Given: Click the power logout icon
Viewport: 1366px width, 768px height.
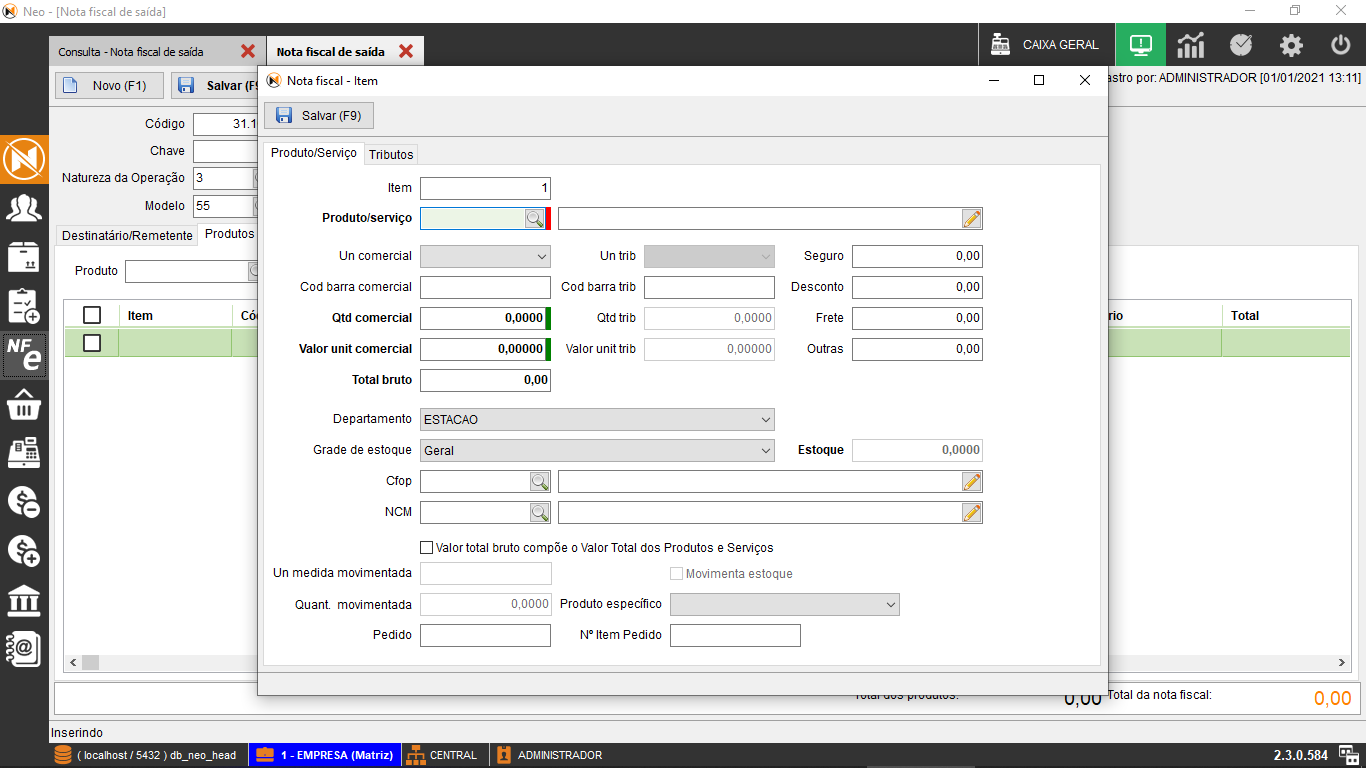Looking at the screenshot, I should point(1341,45).
